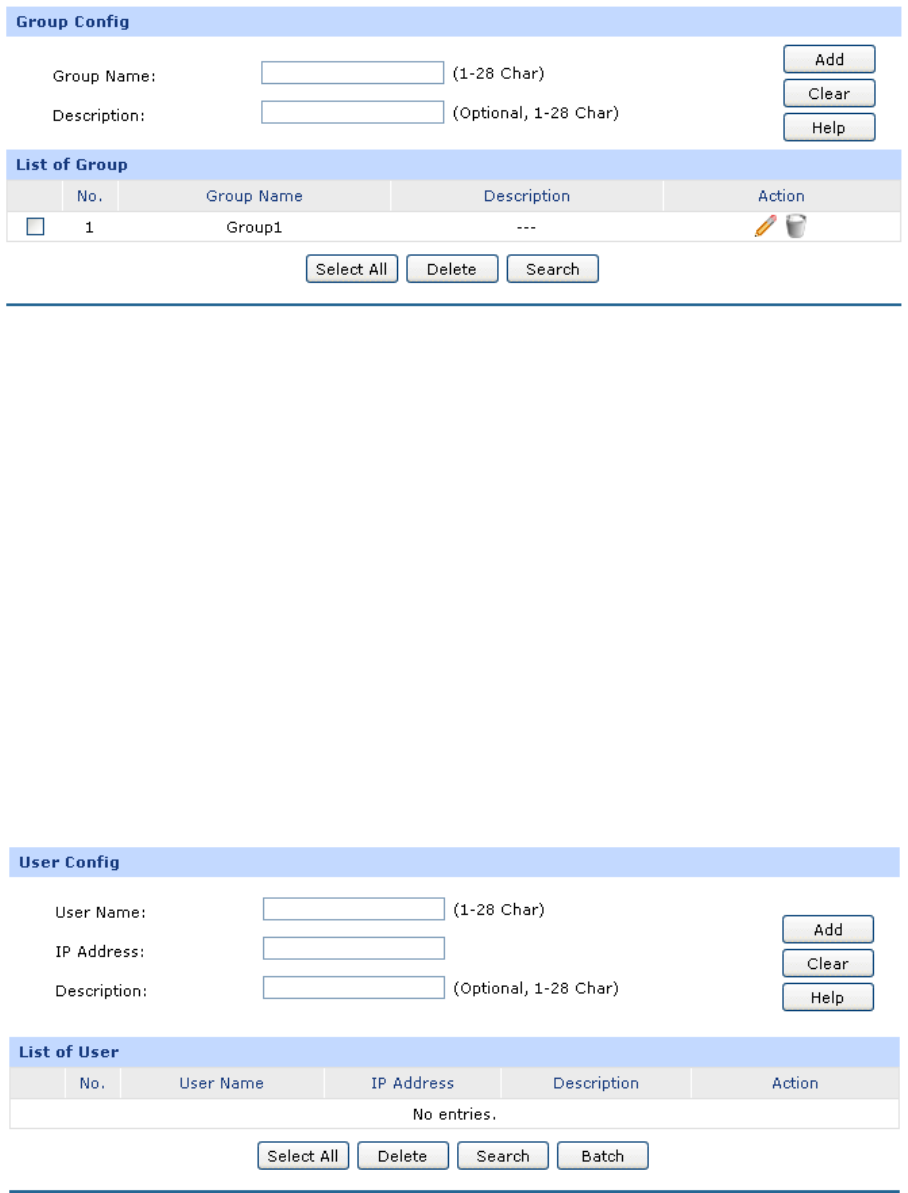Click Add in User Config
908x1193 pixels.
(828, 930)
